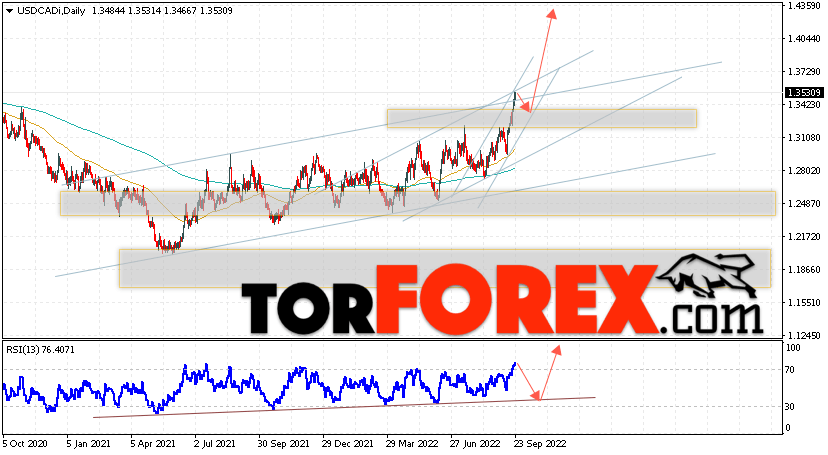
Task: Select the price axis label 1.18660
Action: [x=804, y=269]
